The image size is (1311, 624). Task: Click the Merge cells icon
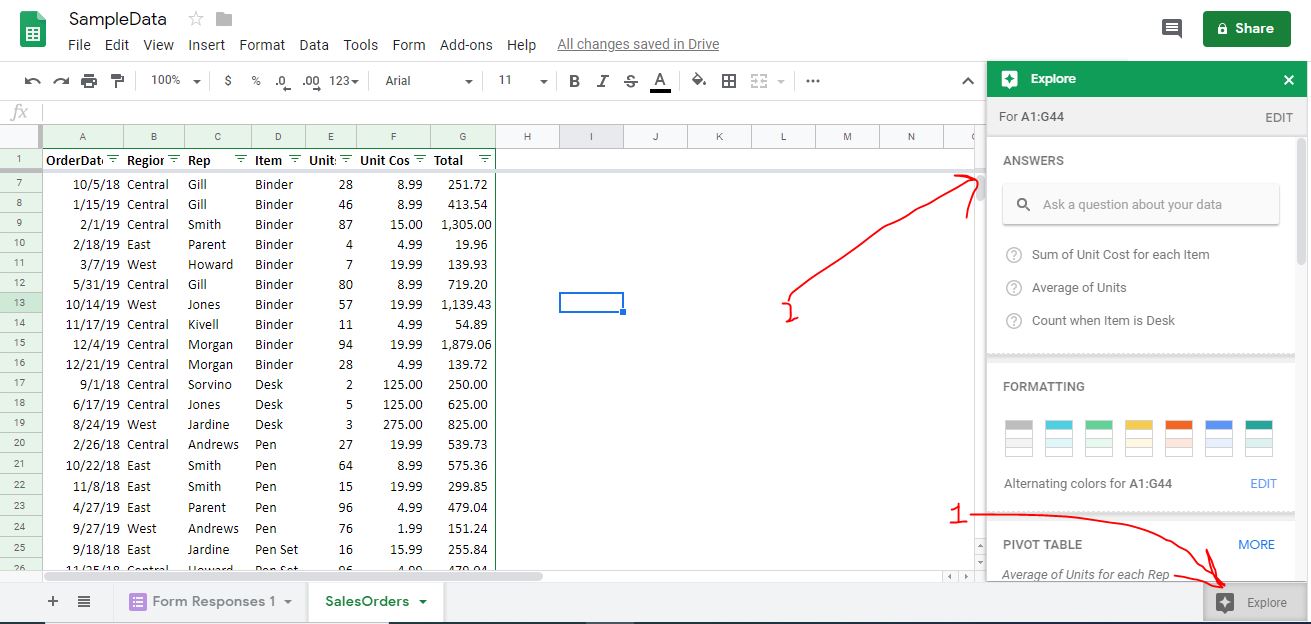tap(757, 81)
